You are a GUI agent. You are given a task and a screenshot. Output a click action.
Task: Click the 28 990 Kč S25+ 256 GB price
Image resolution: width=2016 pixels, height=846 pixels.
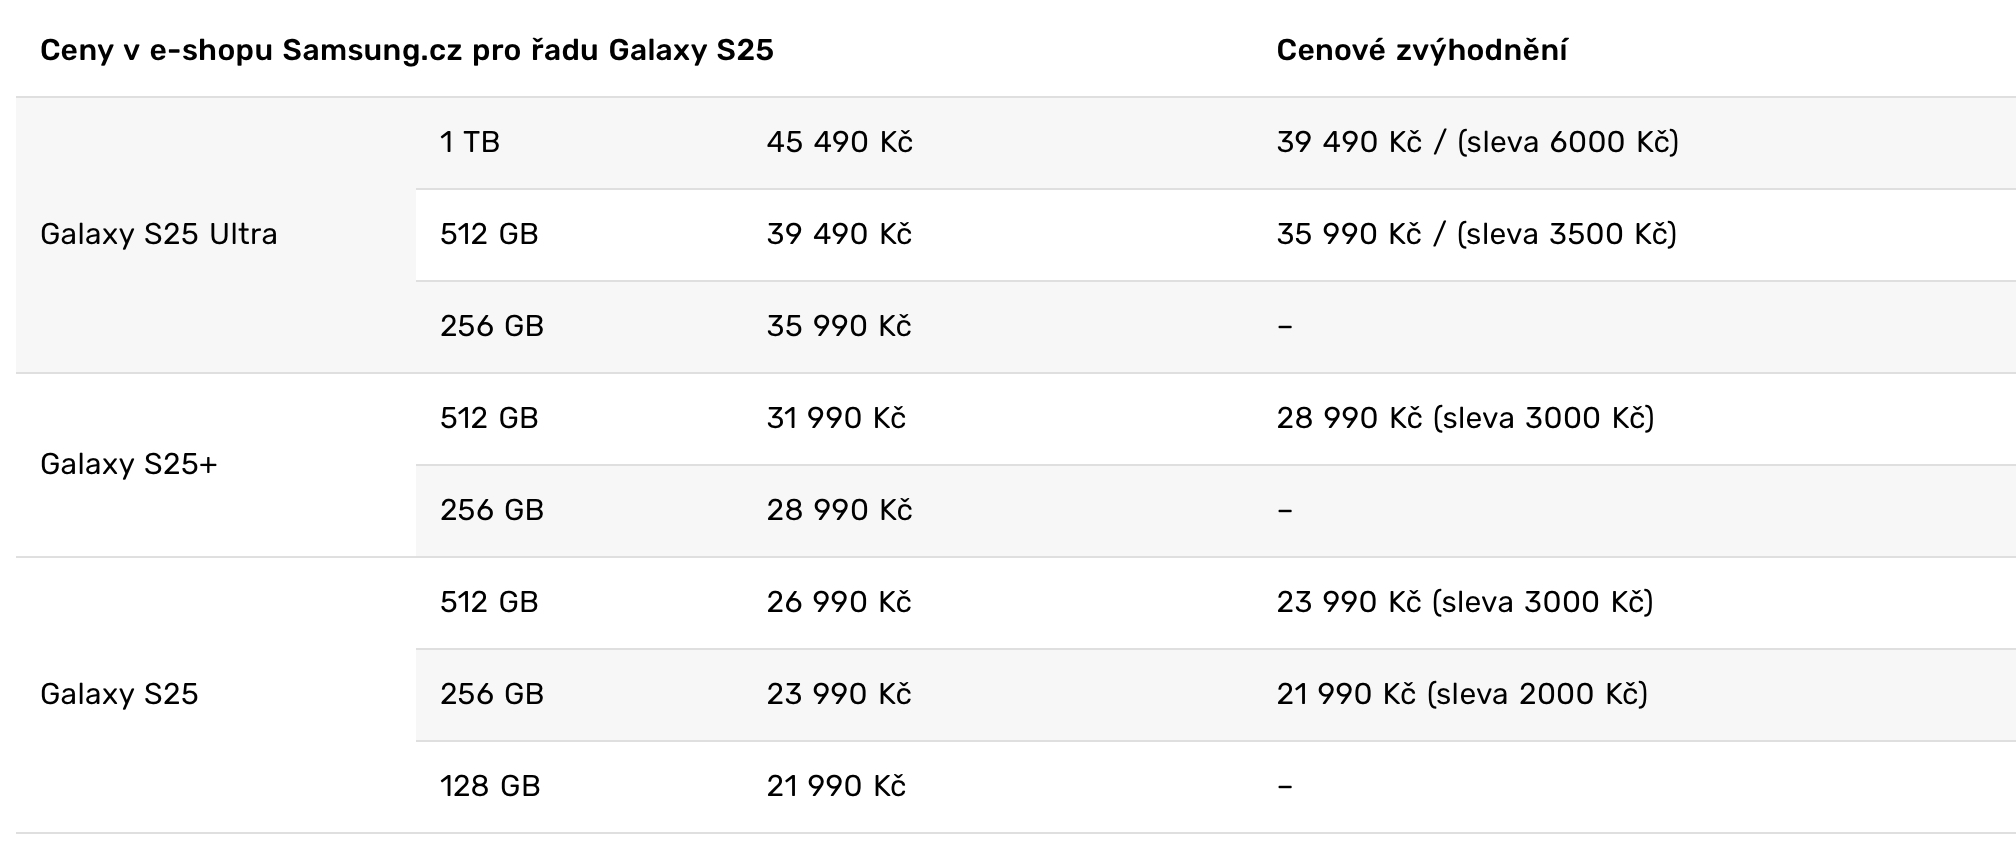pyautogui.click(x=839, y=510)
